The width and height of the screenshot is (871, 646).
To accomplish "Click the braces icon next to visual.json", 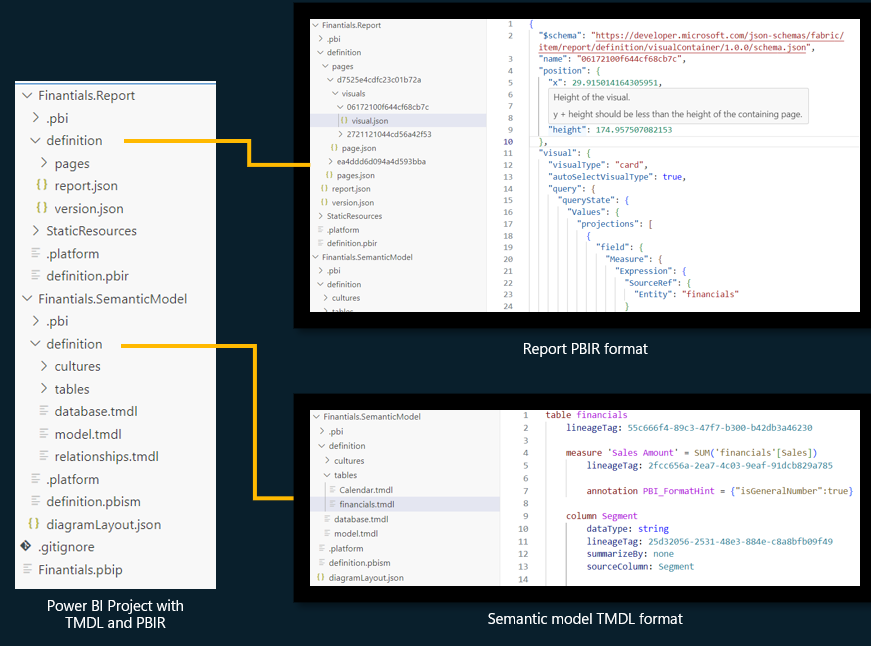I will pos(343,120).
